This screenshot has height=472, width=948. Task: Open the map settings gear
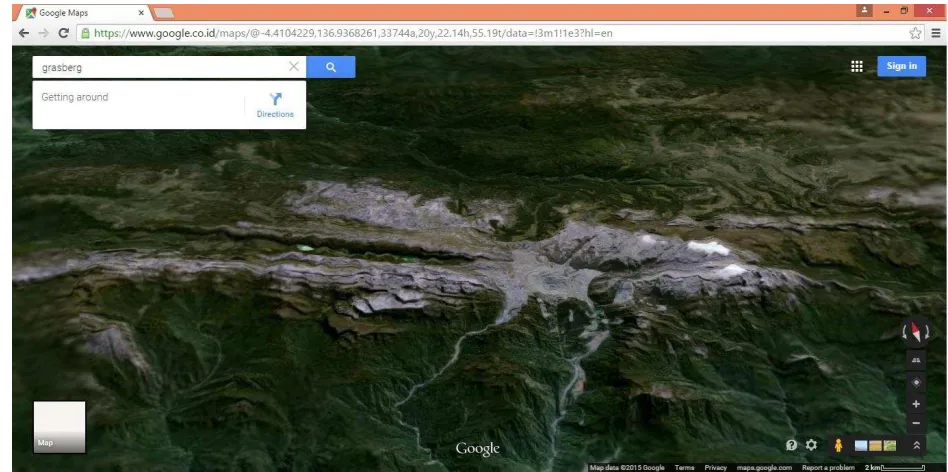tap(811, 445)
